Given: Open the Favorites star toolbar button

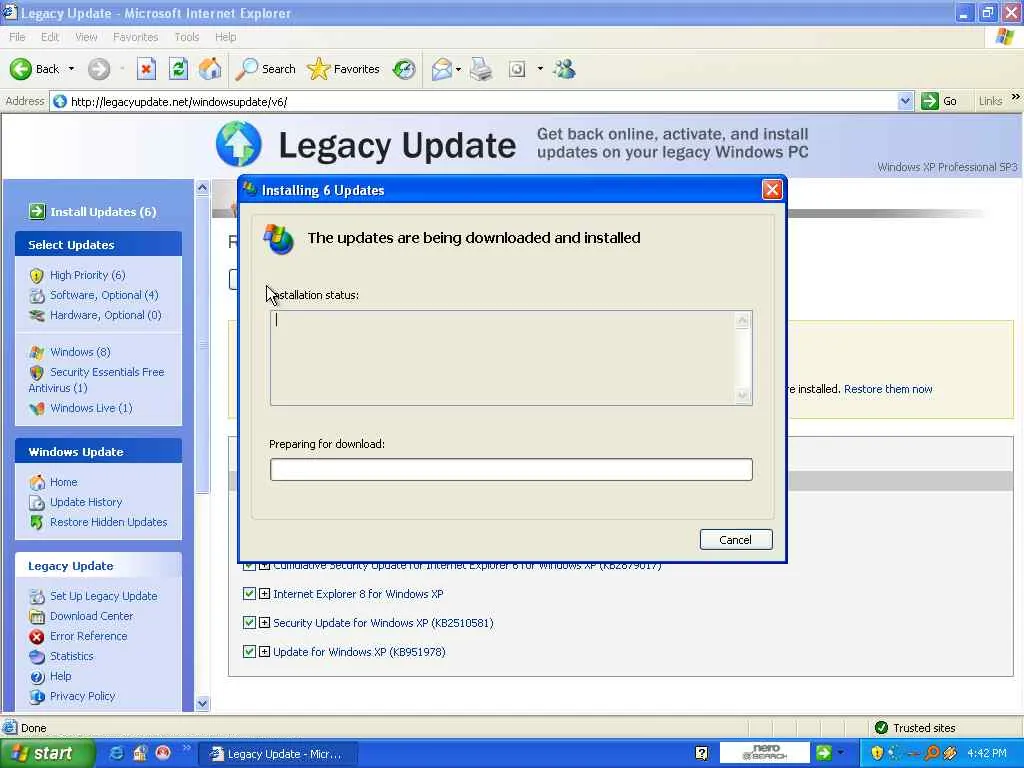Looking at the screenshot, I should [343, 69].
